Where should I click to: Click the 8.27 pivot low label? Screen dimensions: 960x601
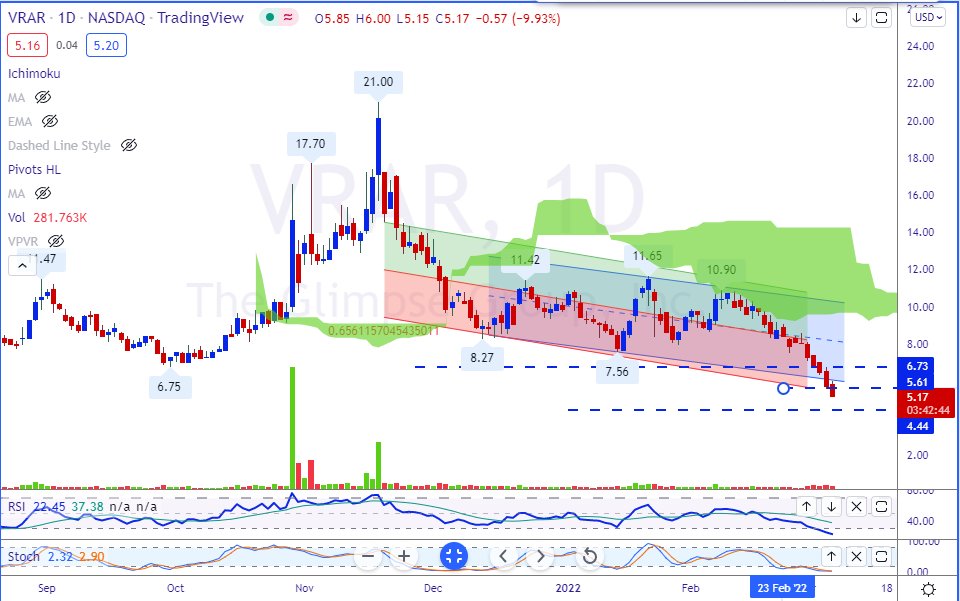pyautogui.click(x=482, y=357)
